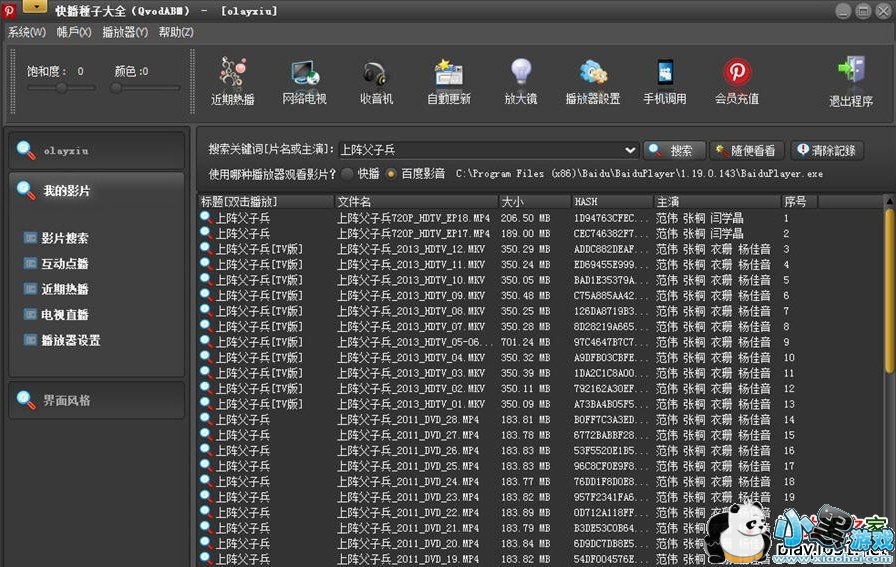Image resolution: width=896 pixels, height=567 pixels.
Task: Click the row icon for 2013_HDTV_05-06
Action: (x=206, y=341)
